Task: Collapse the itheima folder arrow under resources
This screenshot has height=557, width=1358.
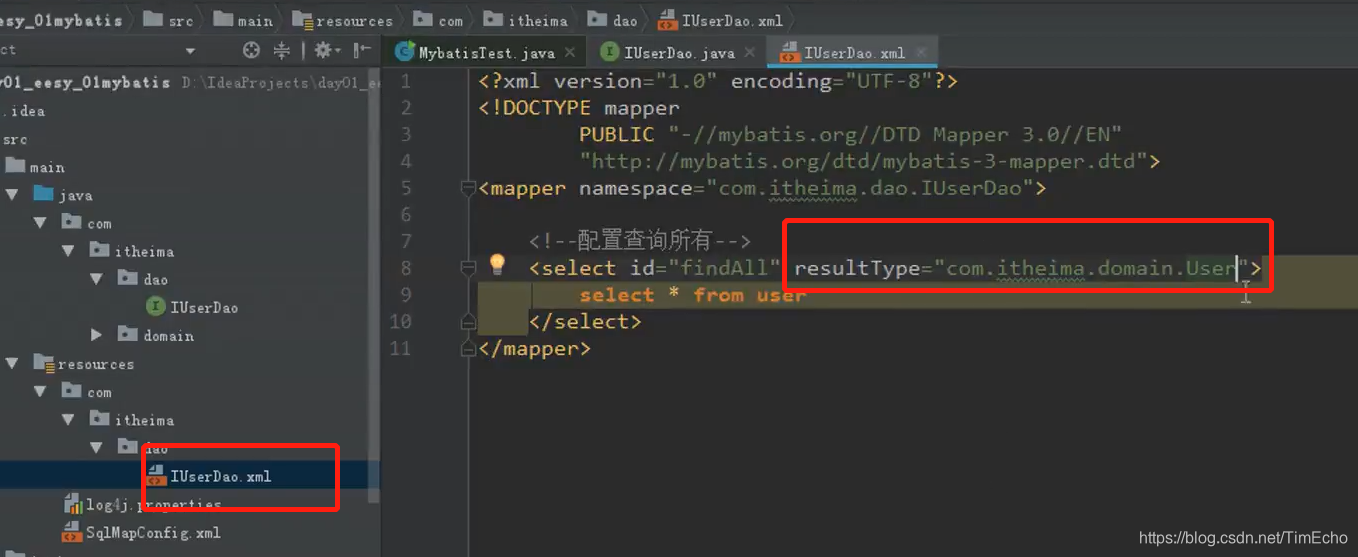Action: (68, 420)
